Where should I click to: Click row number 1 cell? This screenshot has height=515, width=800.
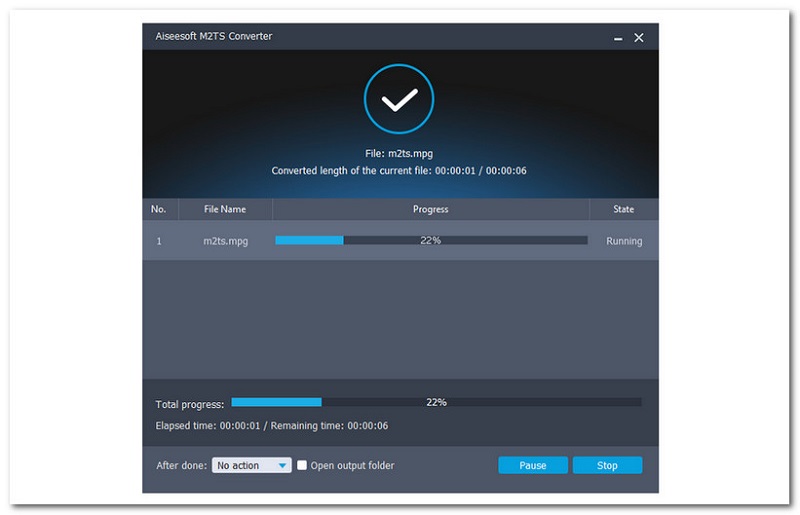tap(159, 241)
